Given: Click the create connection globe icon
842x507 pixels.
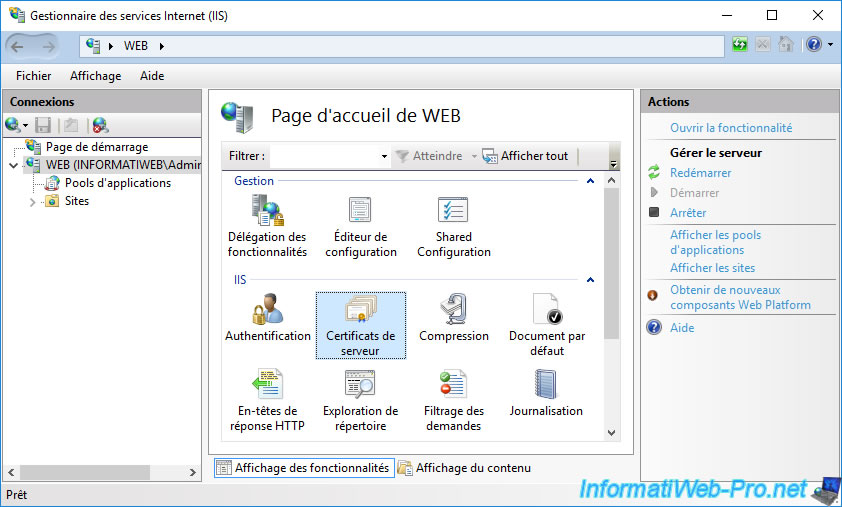Looking at the screenshot, I should (x=13, y=125).
